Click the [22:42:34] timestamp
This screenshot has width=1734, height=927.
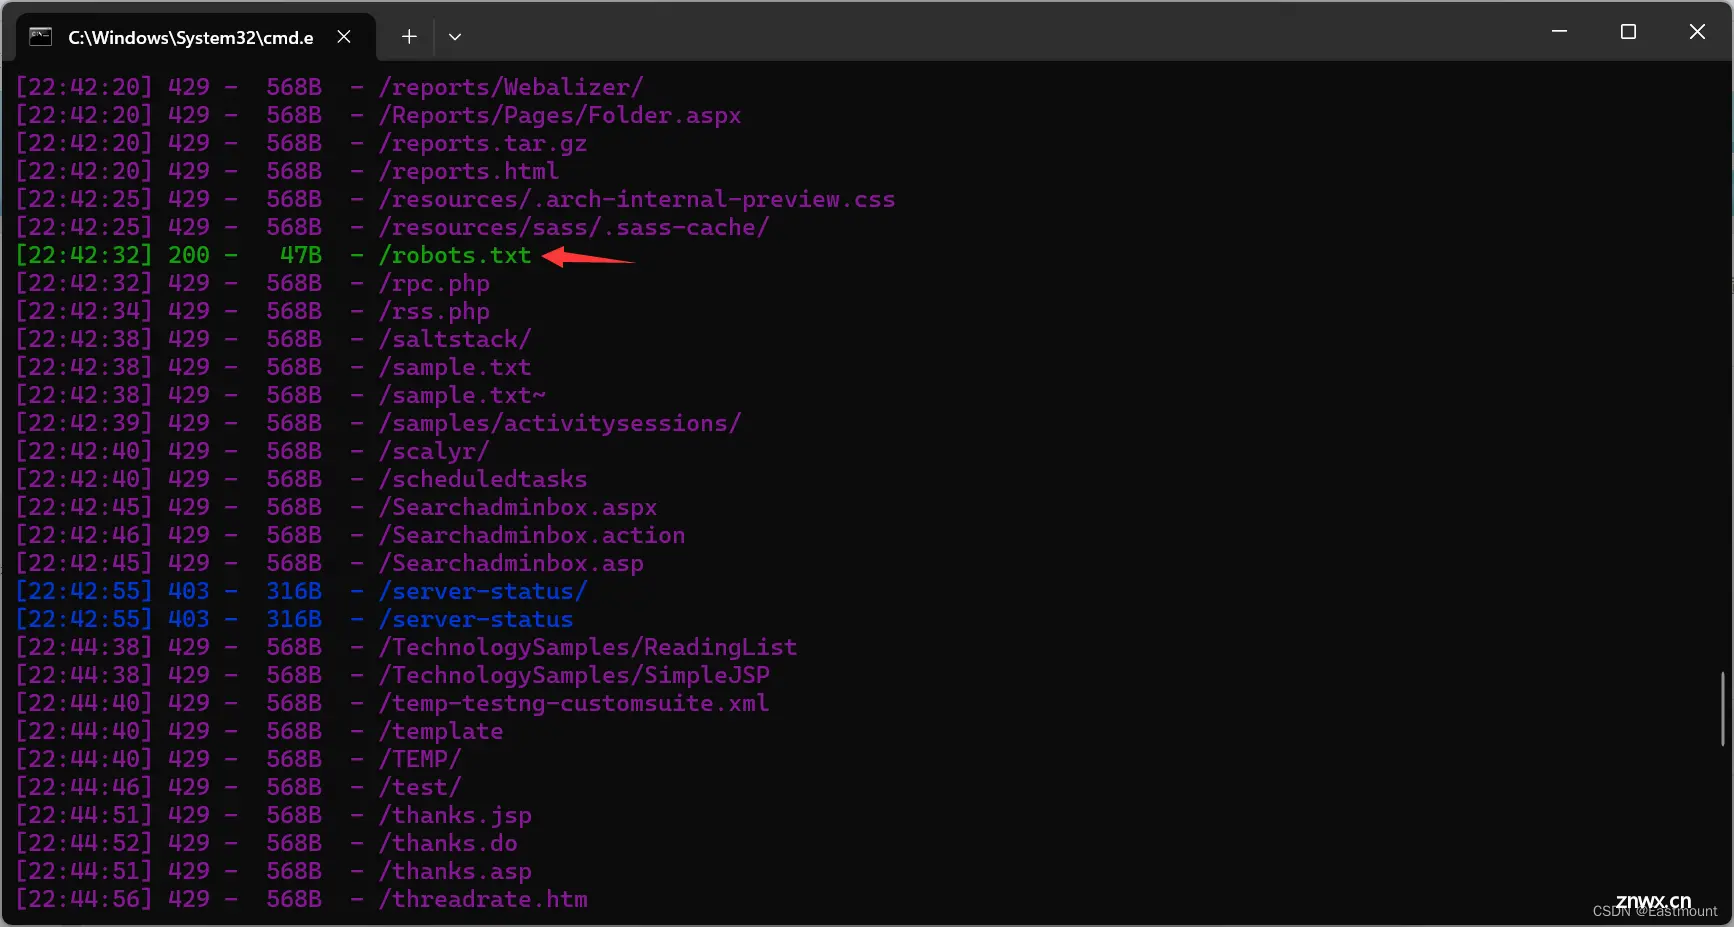[84, 312]
